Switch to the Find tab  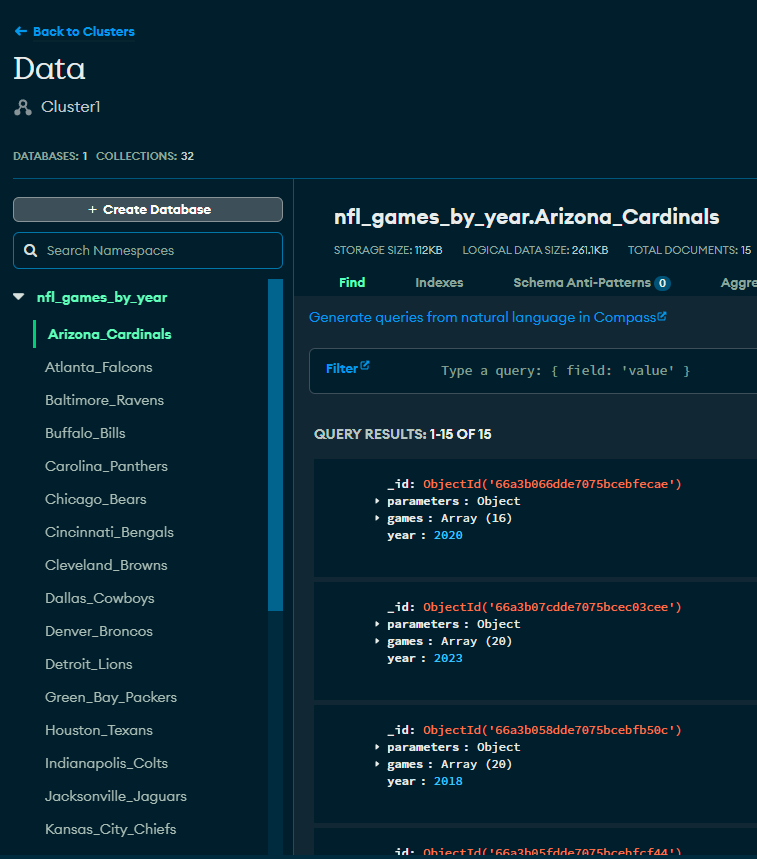click(352, 283)
